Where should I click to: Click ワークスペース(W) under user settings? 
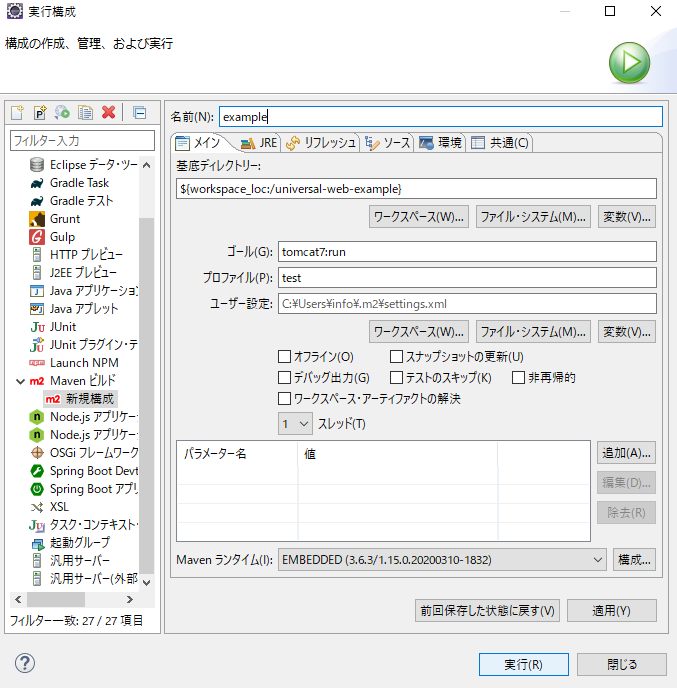419,331
